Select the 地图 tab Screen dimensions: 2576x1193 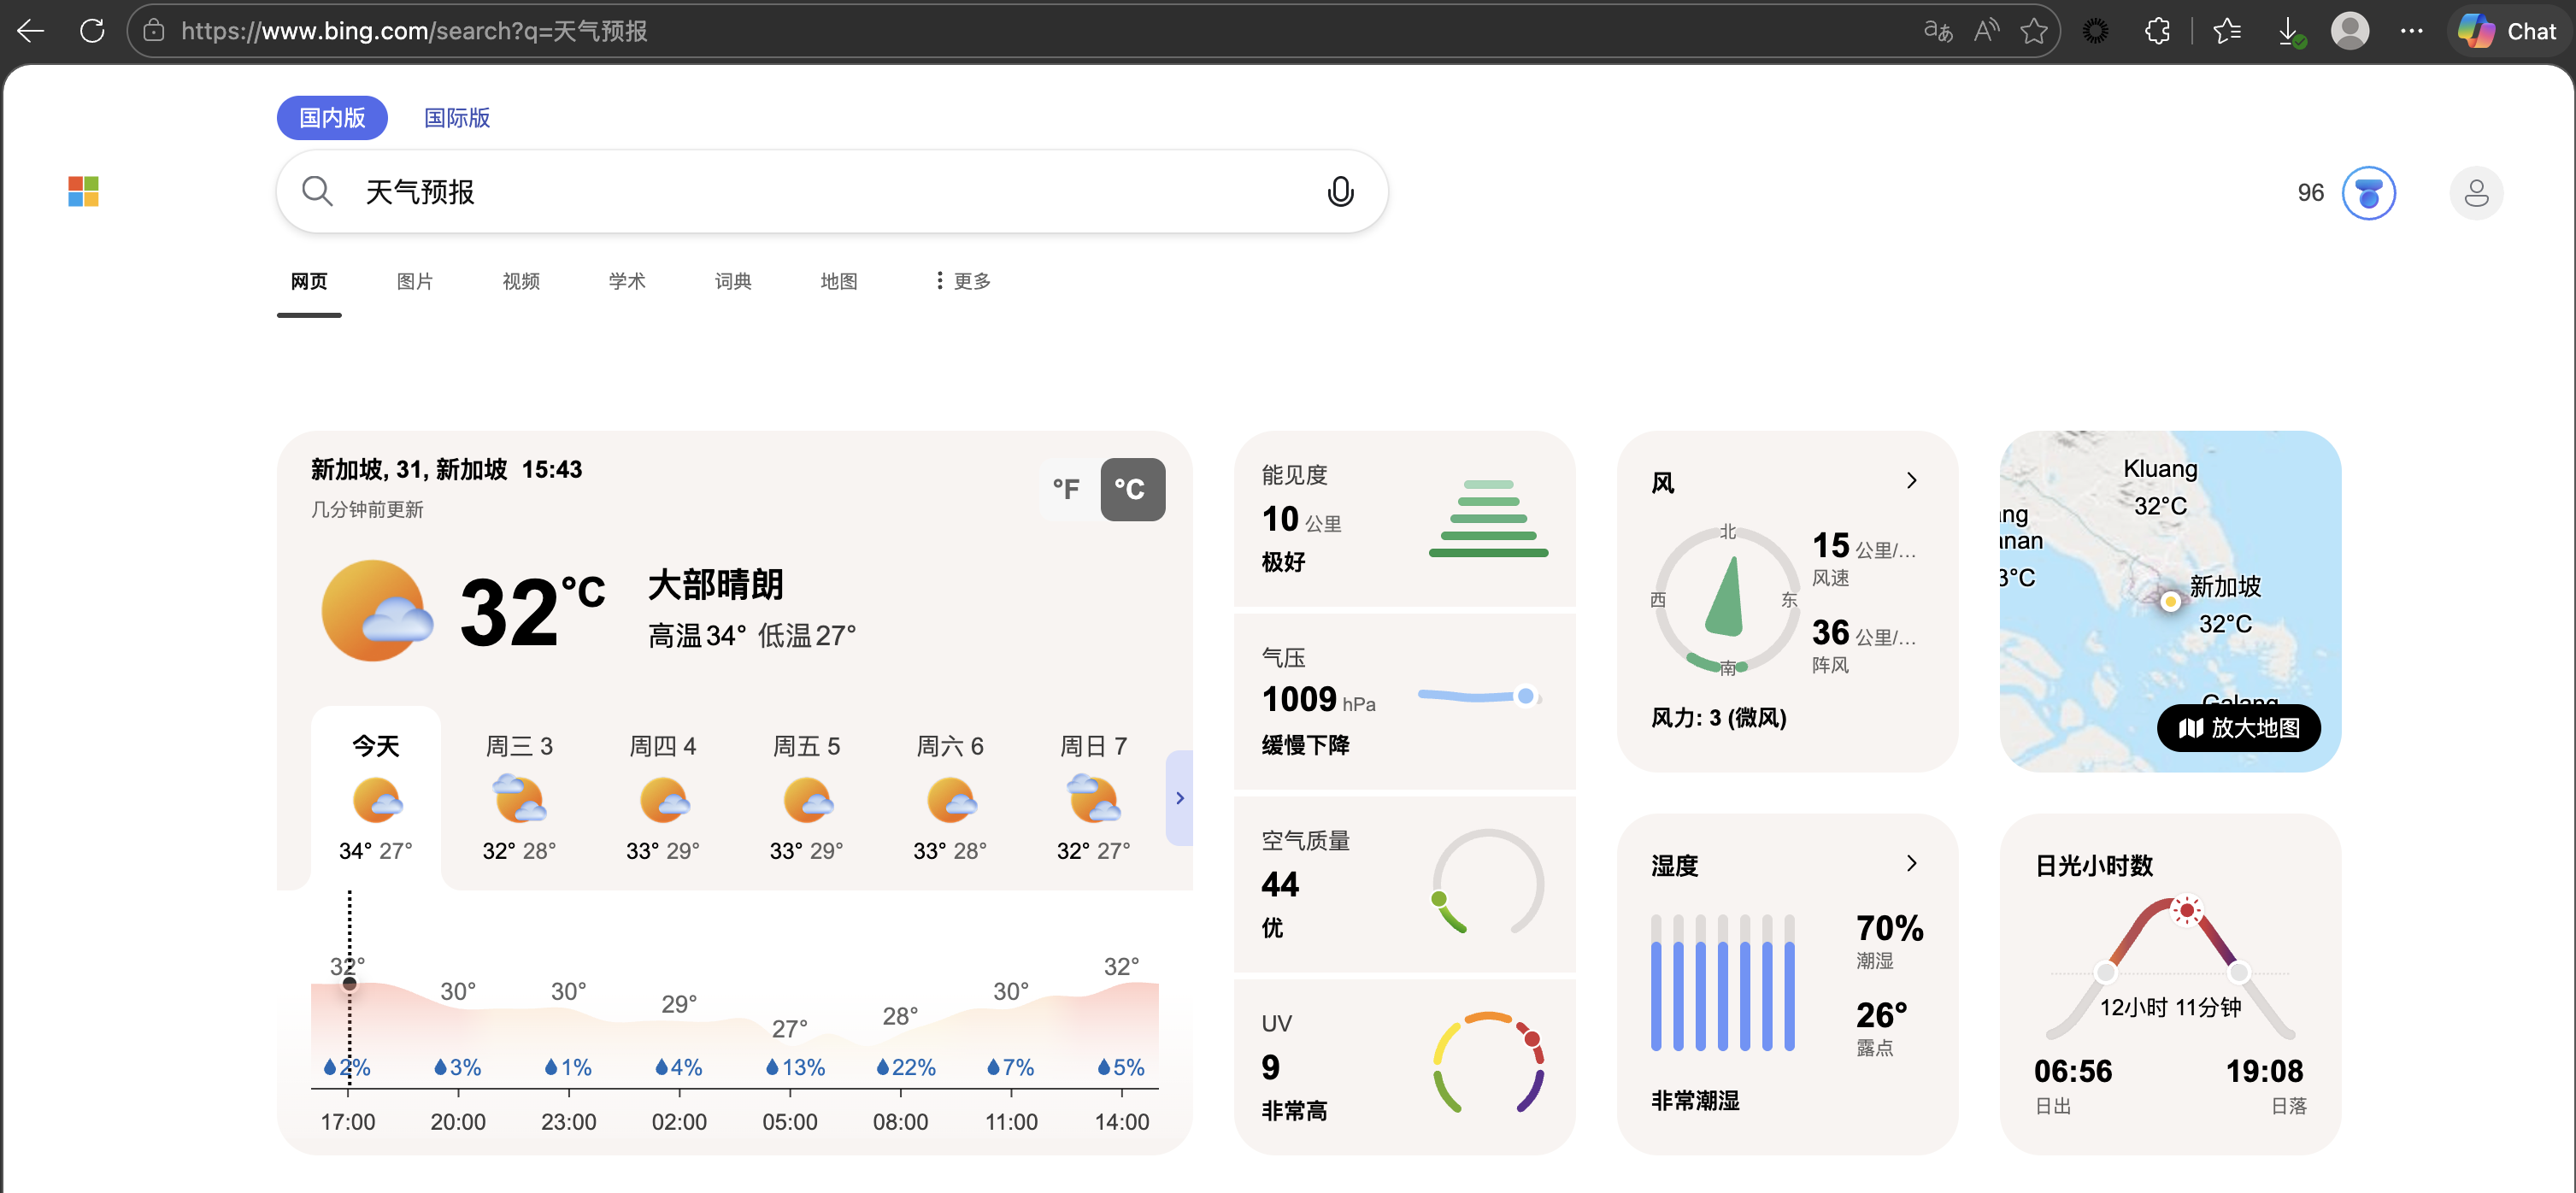tap(839, 282)
